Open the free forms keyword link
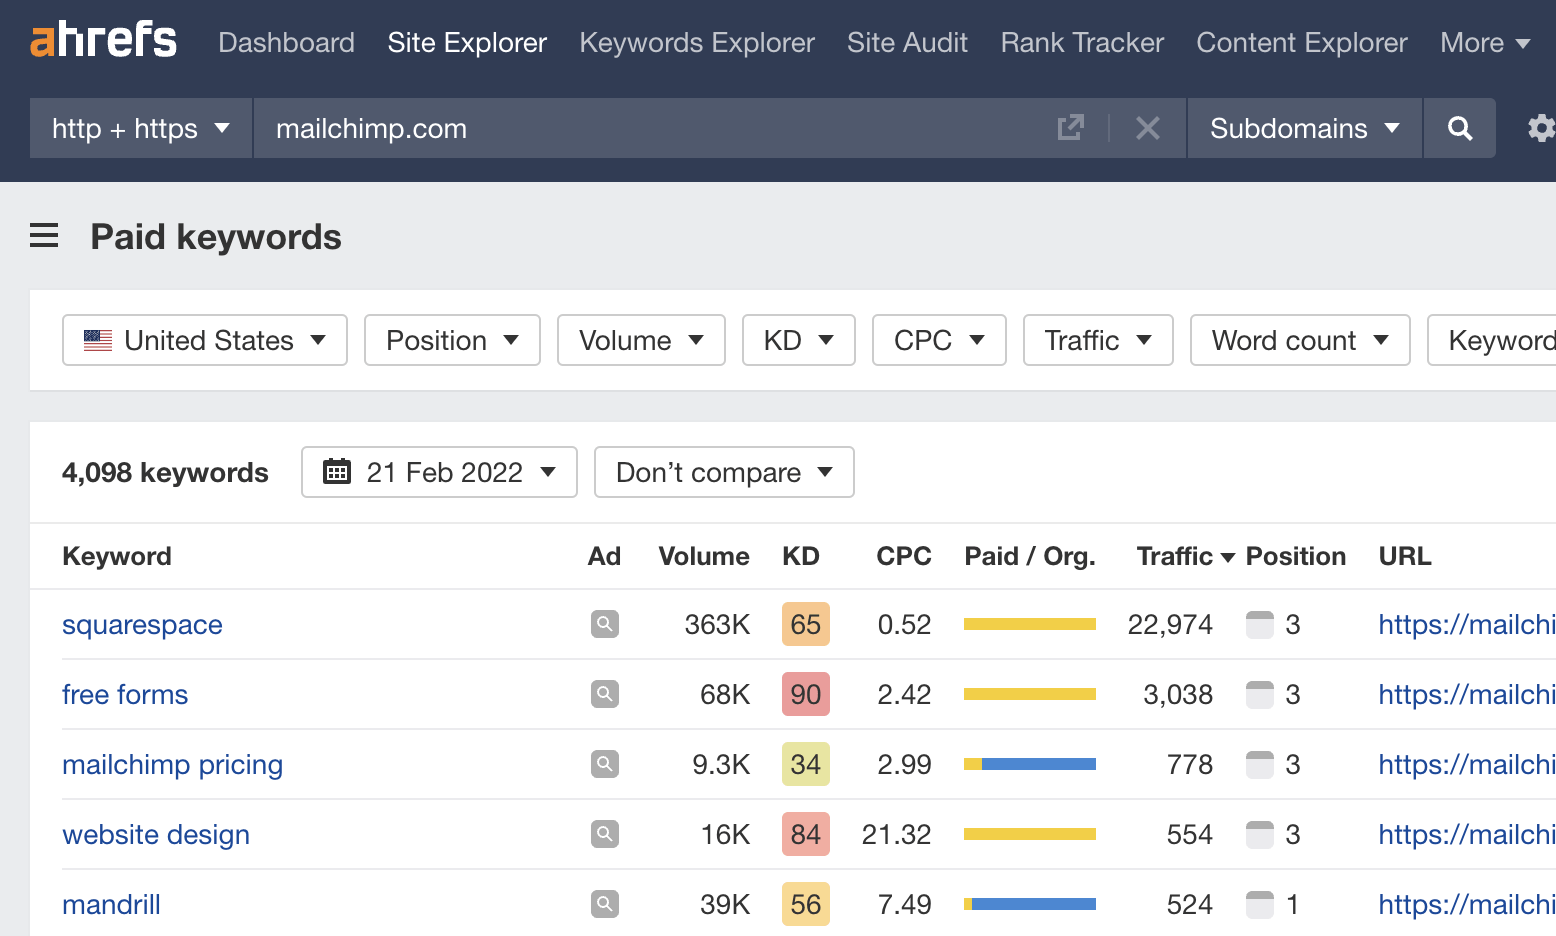1556x936 pixels. point(125,695)
